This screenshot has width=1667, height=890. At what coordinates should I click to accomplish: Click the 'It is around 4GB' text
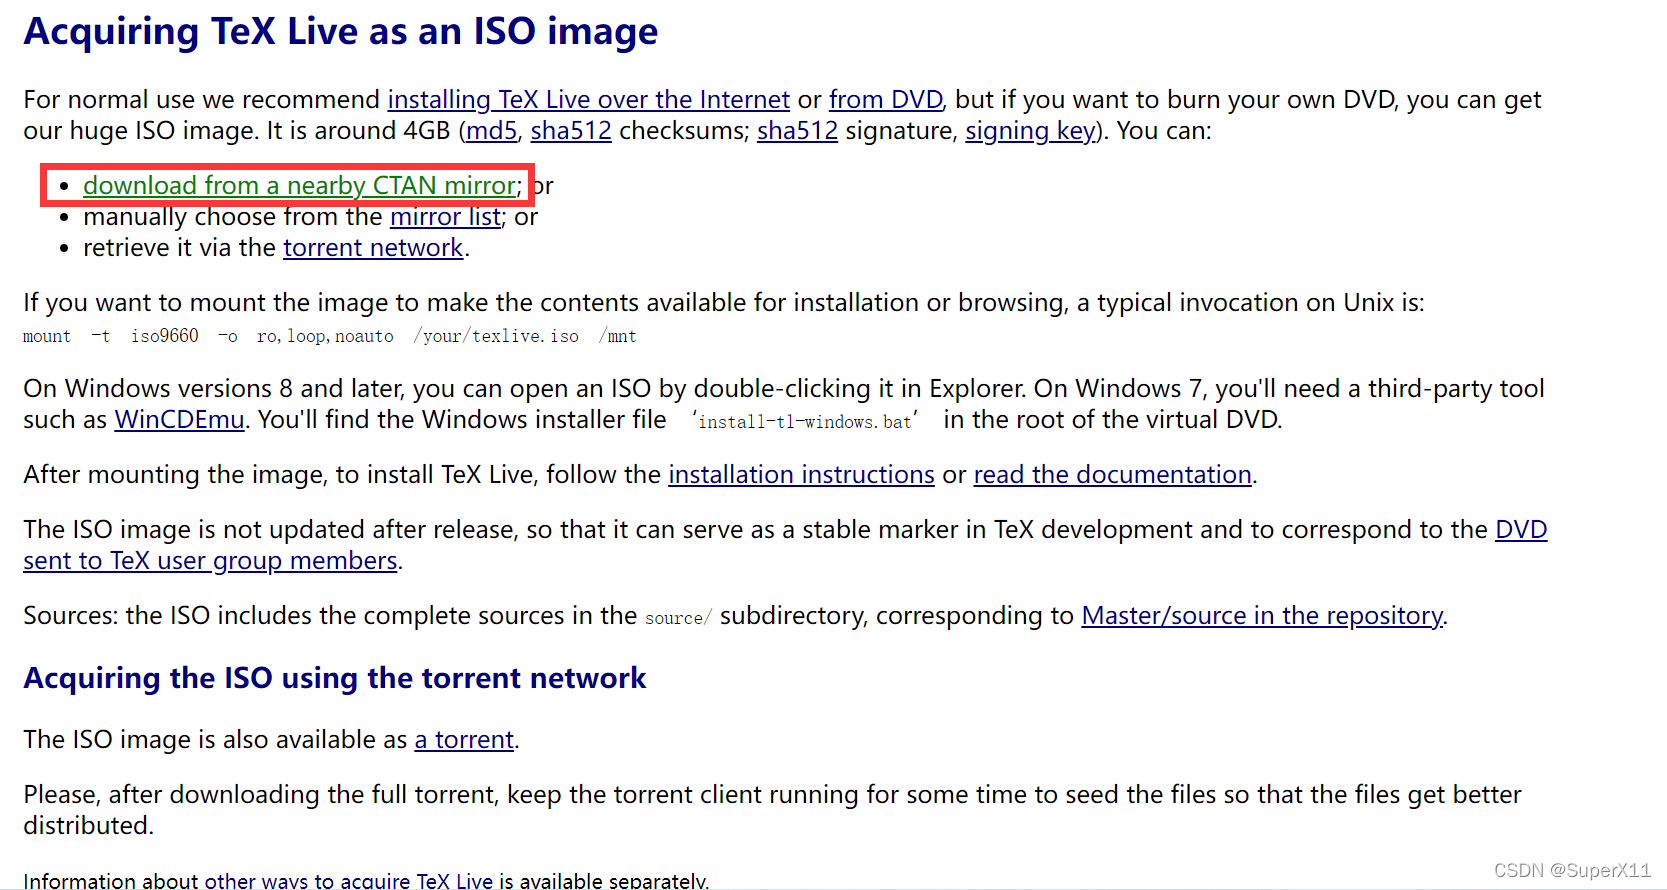359,131
